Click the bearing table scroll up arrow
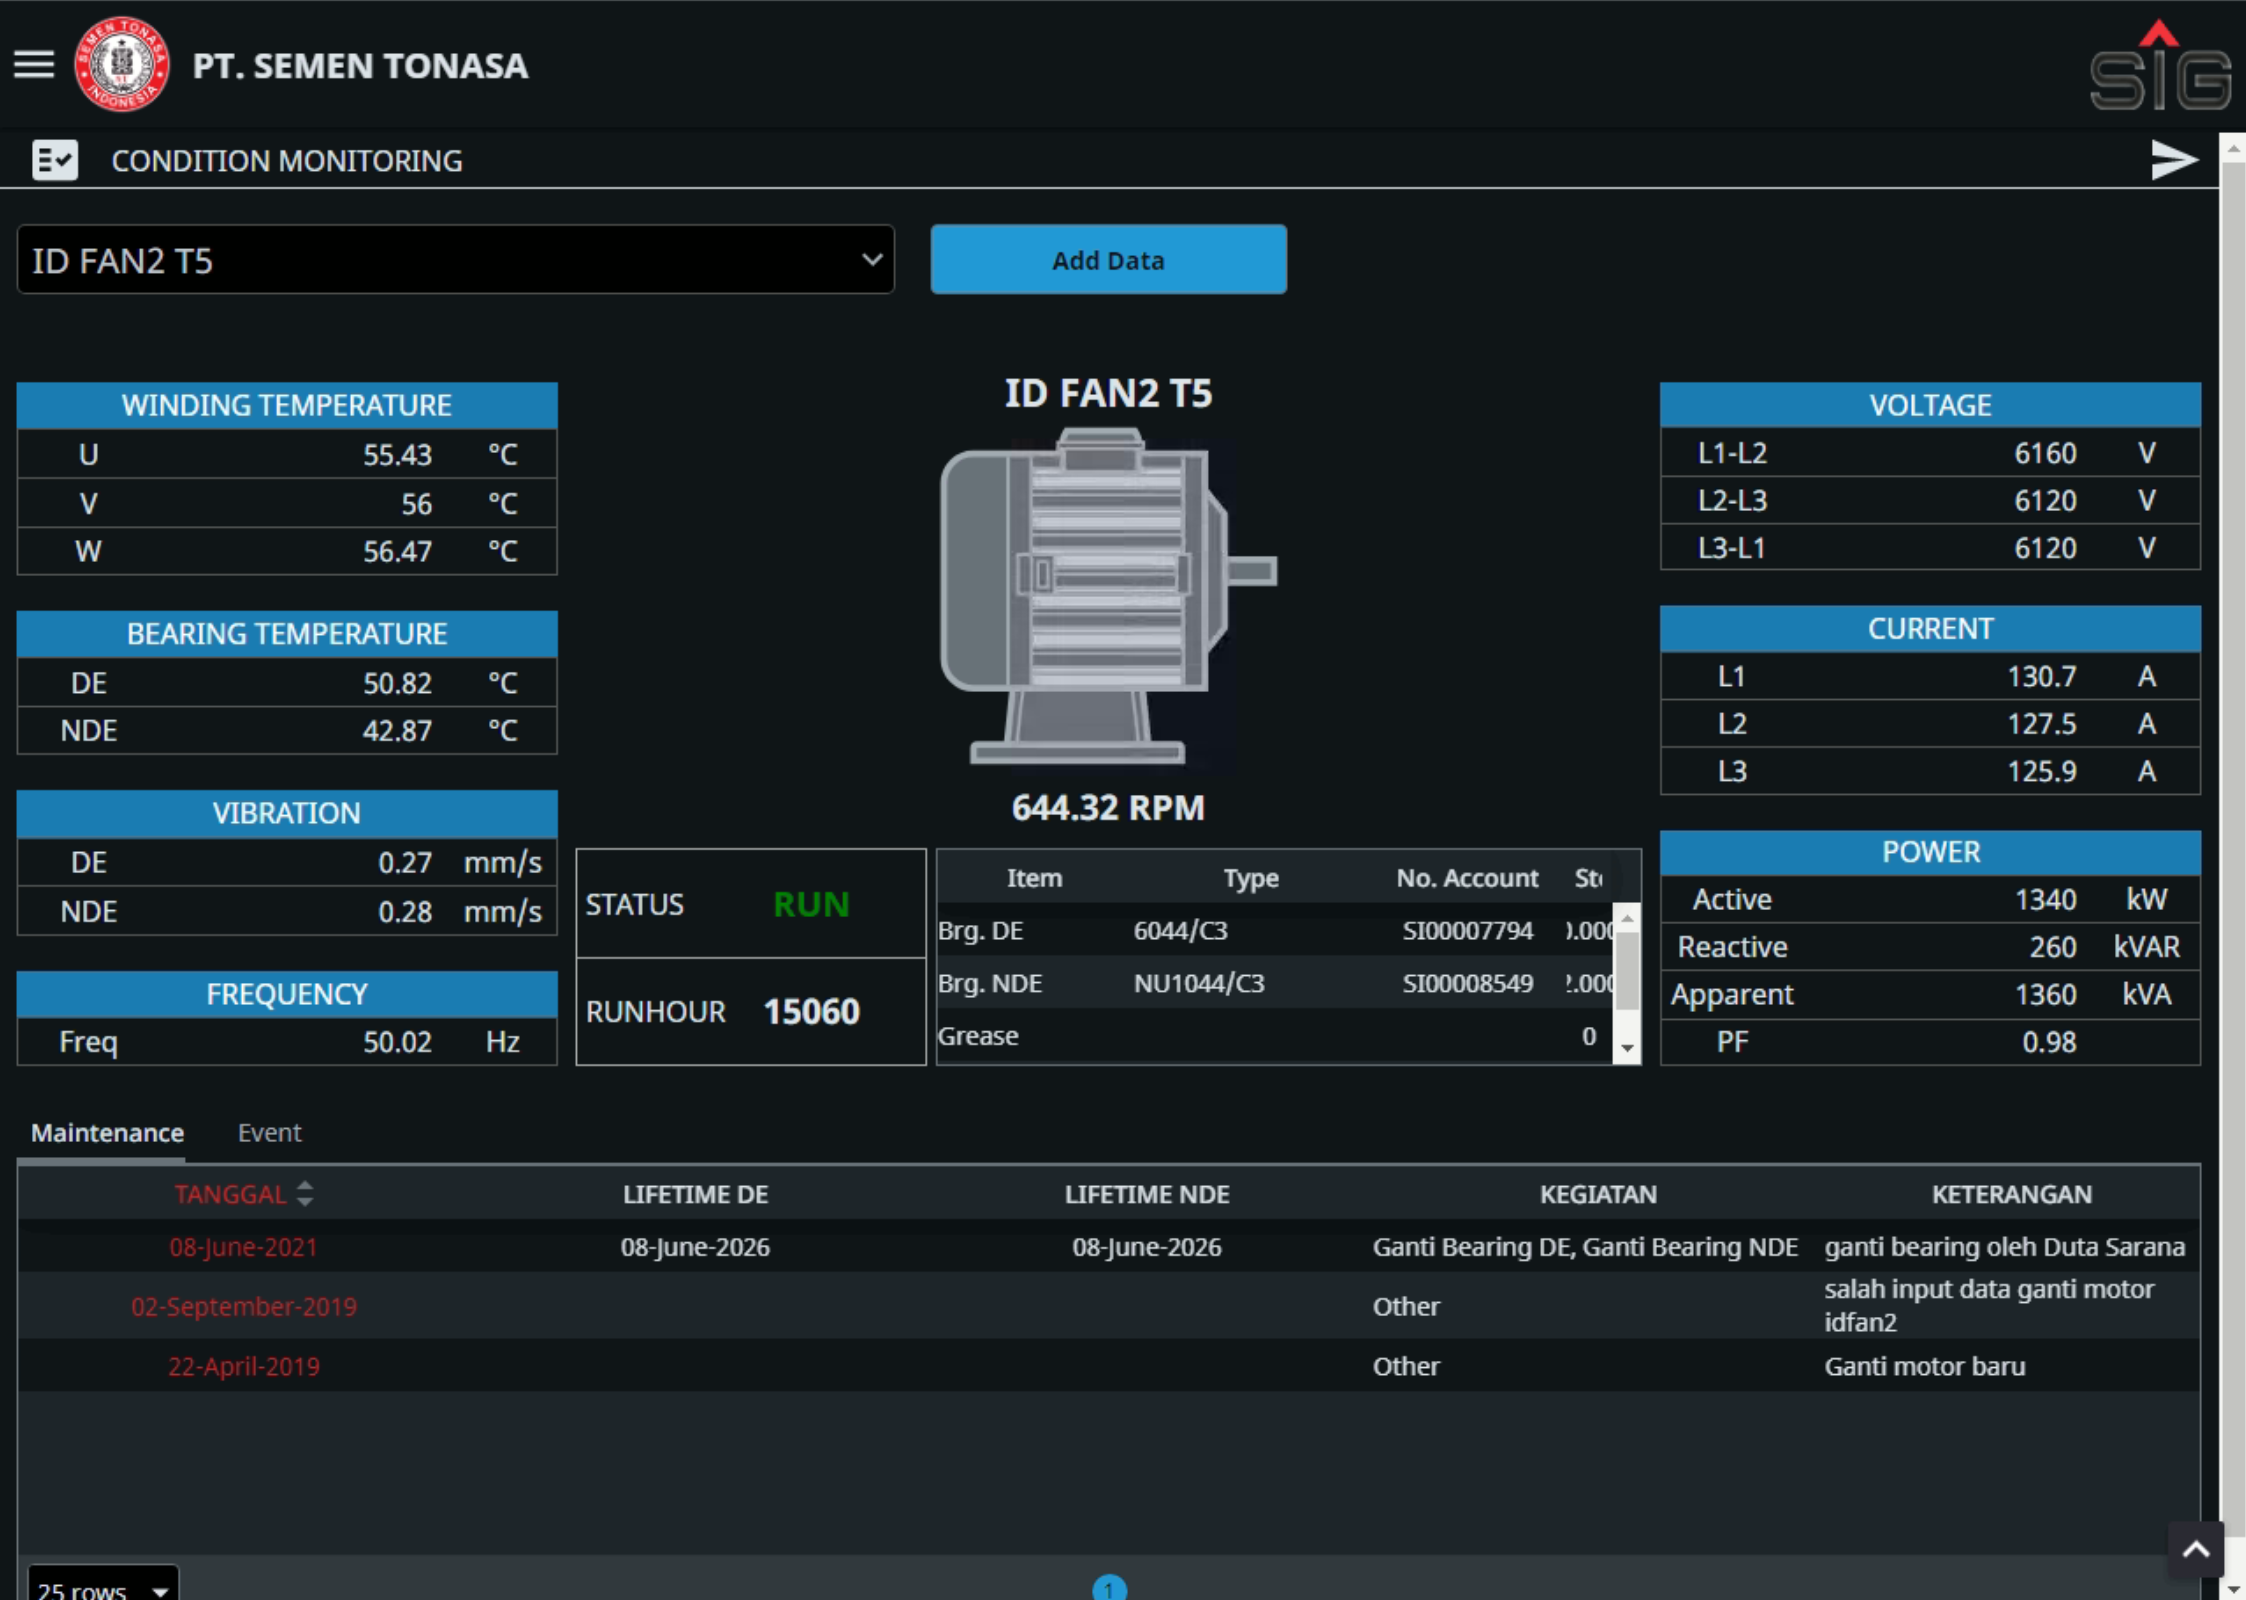This screenshot has height=1600, width=2246. (x=1627, y=916)
